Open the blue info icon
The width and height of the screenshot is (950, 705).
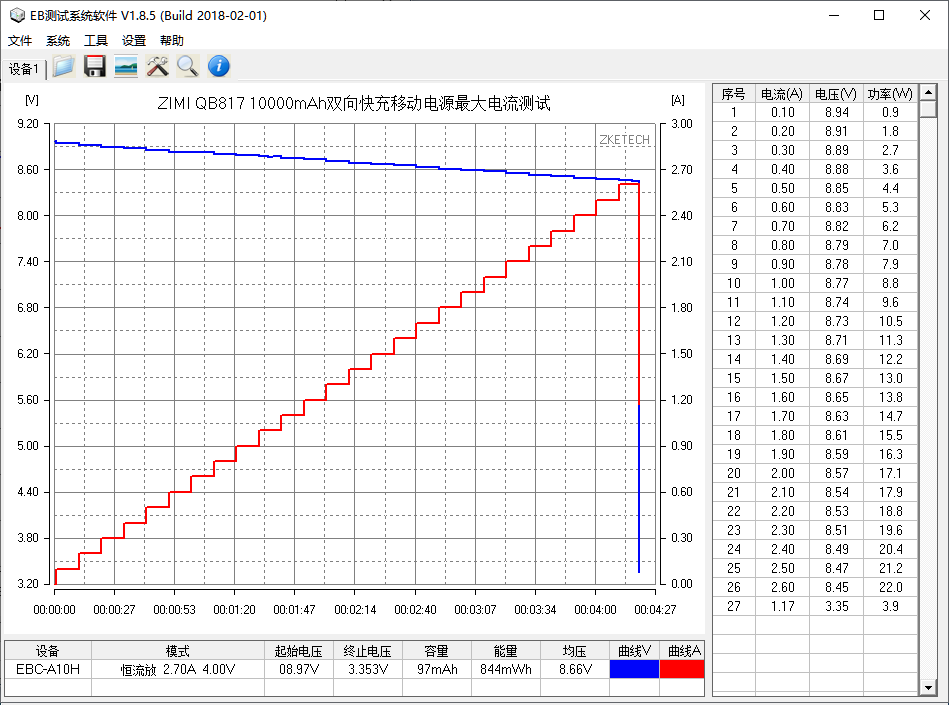click(219, 66)
